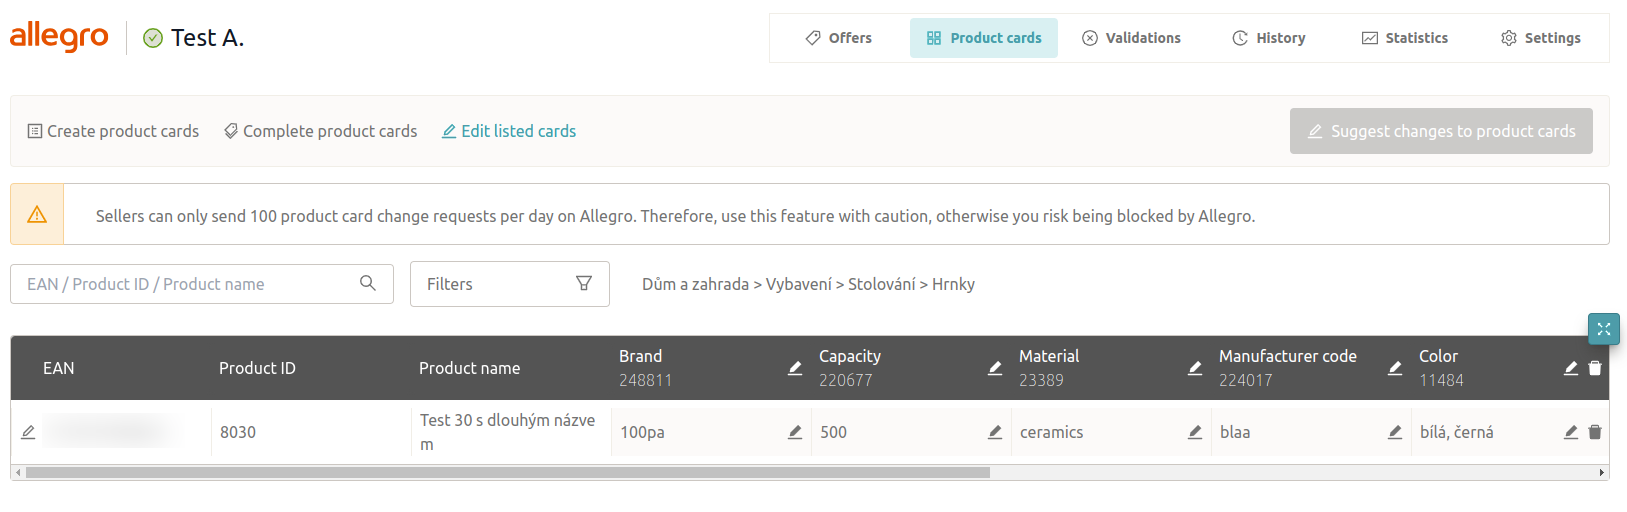Screen dimensions: 1627x512
Task: Click edit pencil in Material column header
Action: 1195,368
